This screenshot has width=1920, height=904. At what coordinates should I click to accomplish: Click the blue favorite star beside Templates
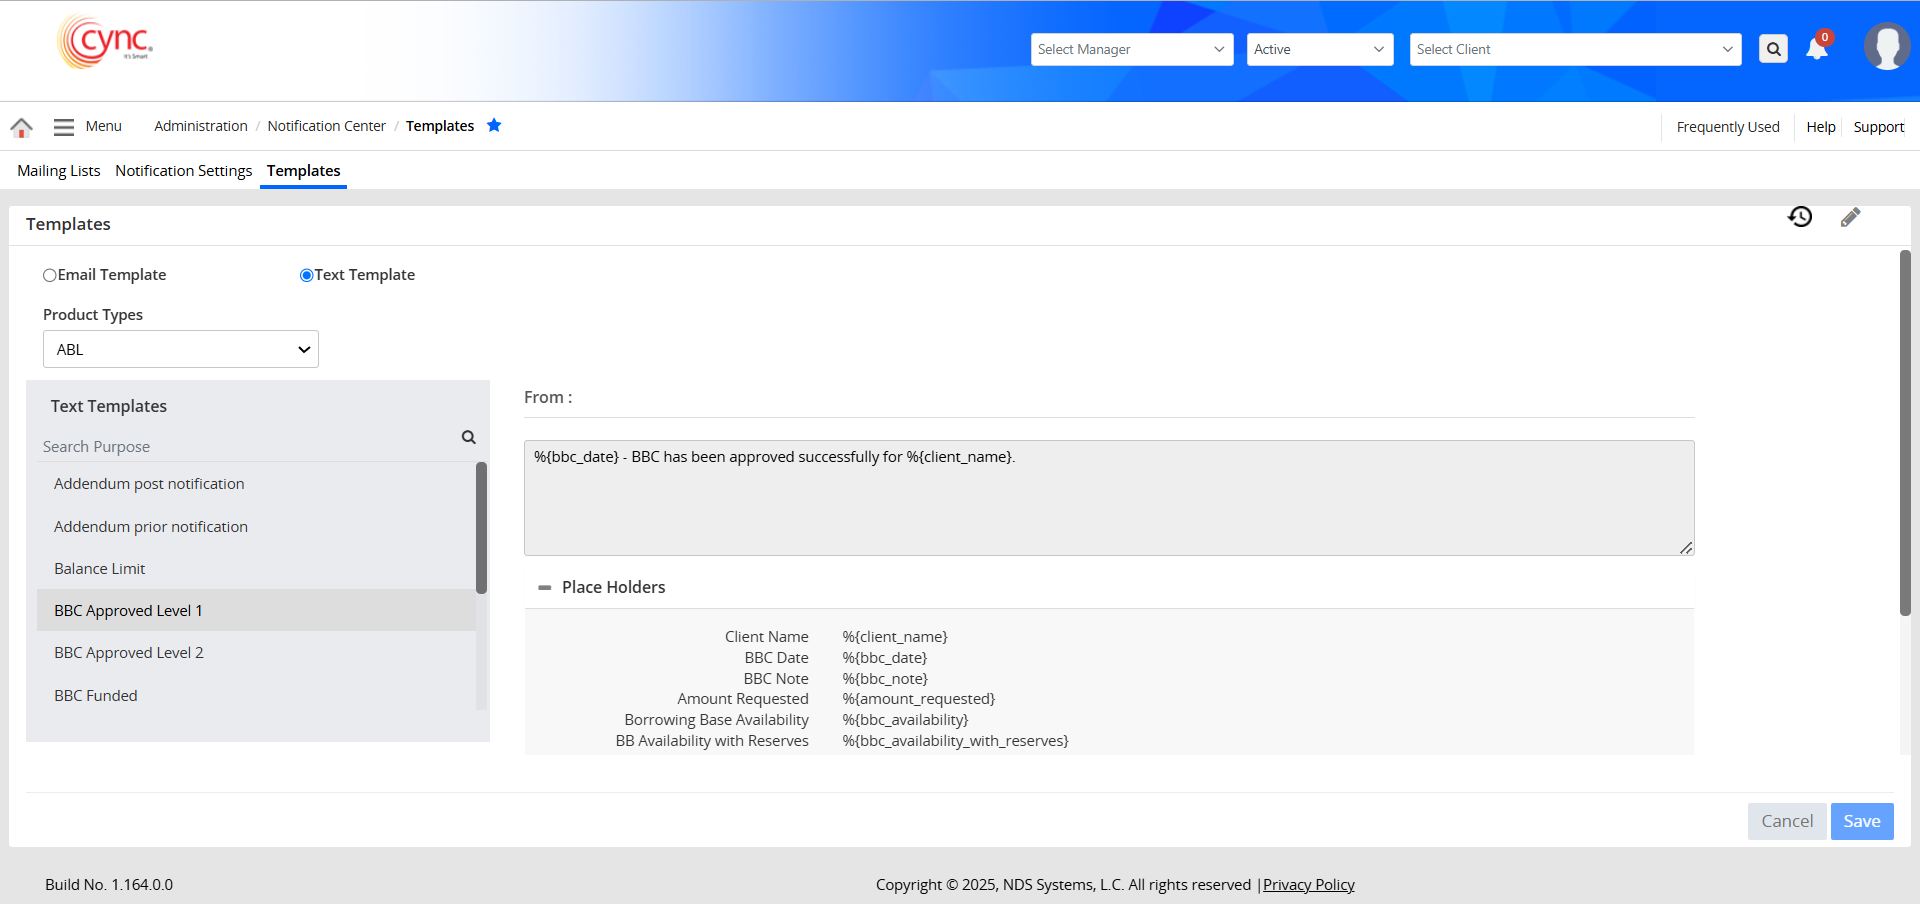(x=494, y=125)
